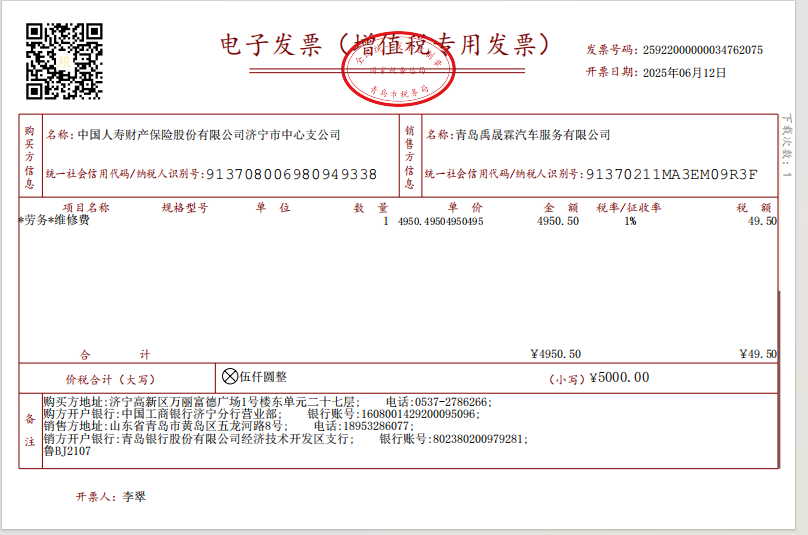Click the total amount ¥4950.50 in 合计 row
Image resolution: width=808 pixels, height=535 pixels.
click(555, 354)
